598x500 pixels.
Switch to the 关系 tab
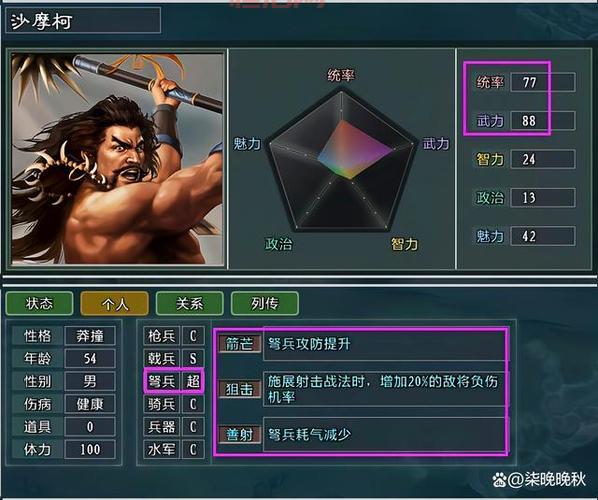click(190, 304)
